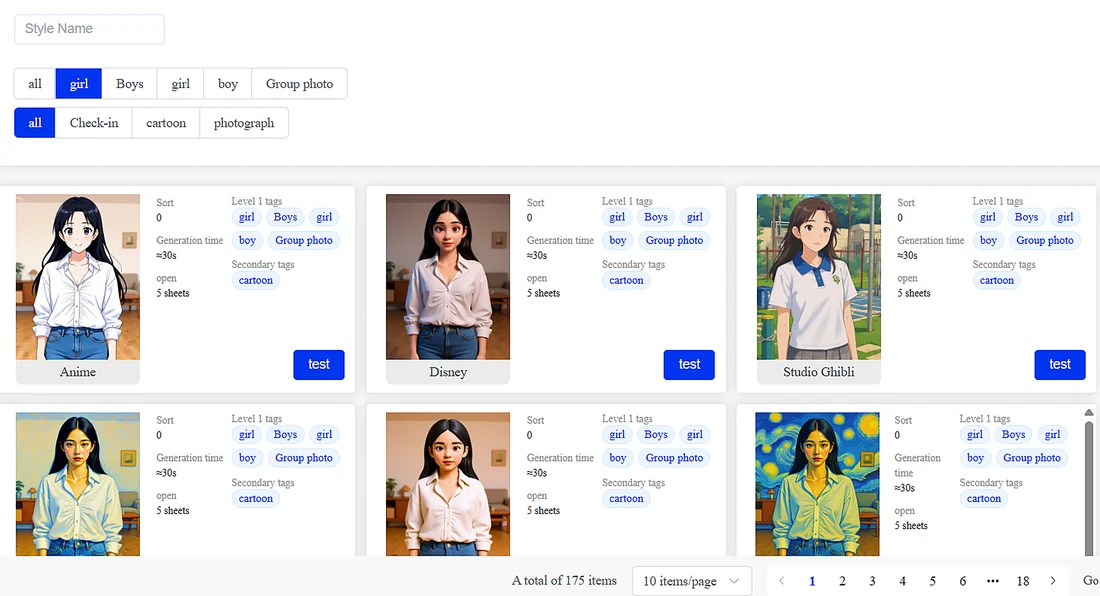Select the 'Boys' filter tab
Image resolution: width=1100 pixels, height=596 pixels.
pyautogui.click(x=130, y=83)
